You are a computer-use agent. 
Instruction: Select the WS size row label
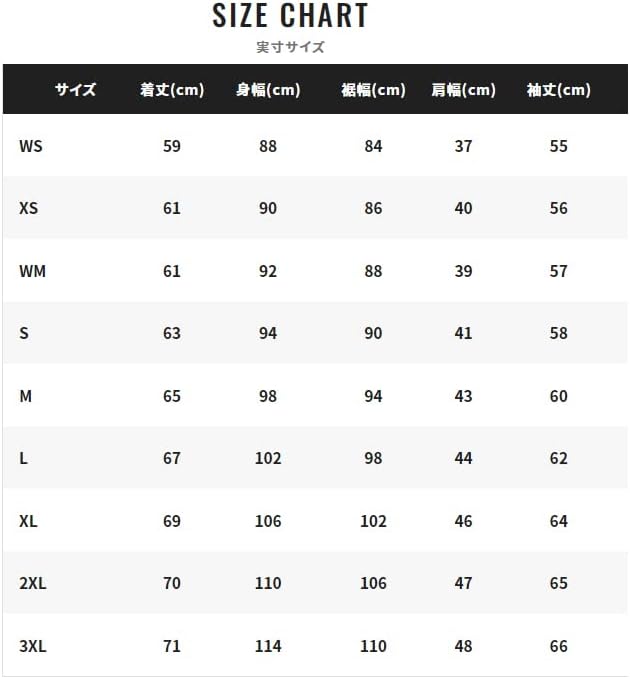pyautogui.click(x=31, y=146)
